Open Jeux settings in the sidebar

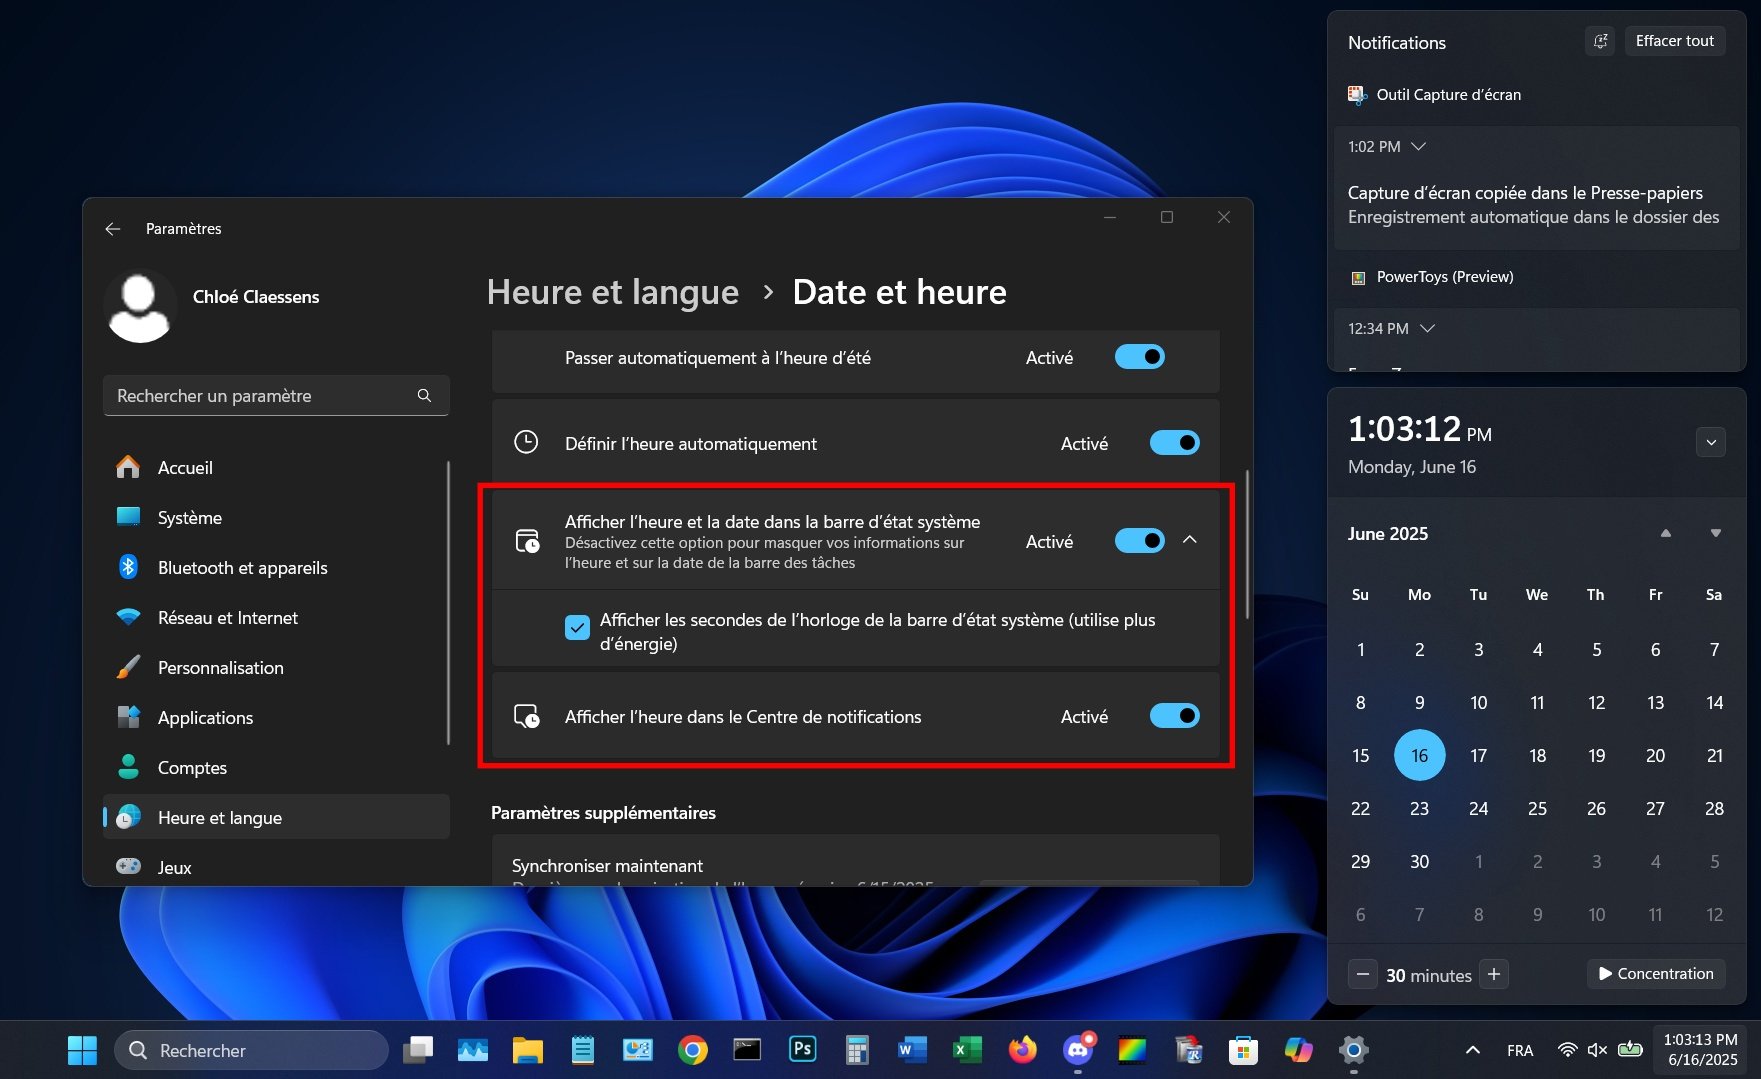pyautogui.click(x=174, y=867)
